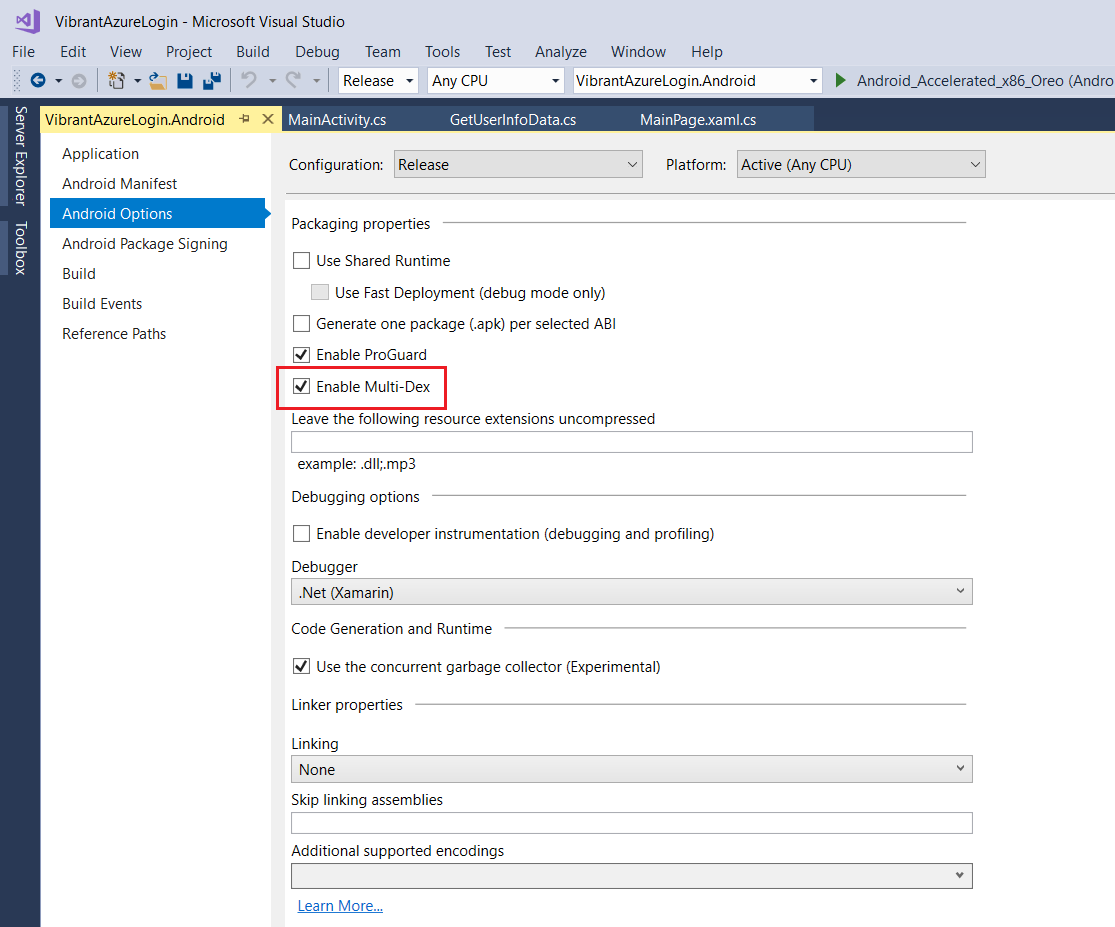
Task: Switch to the MainPage.xaml.cs tab
Action: [698, 119]
